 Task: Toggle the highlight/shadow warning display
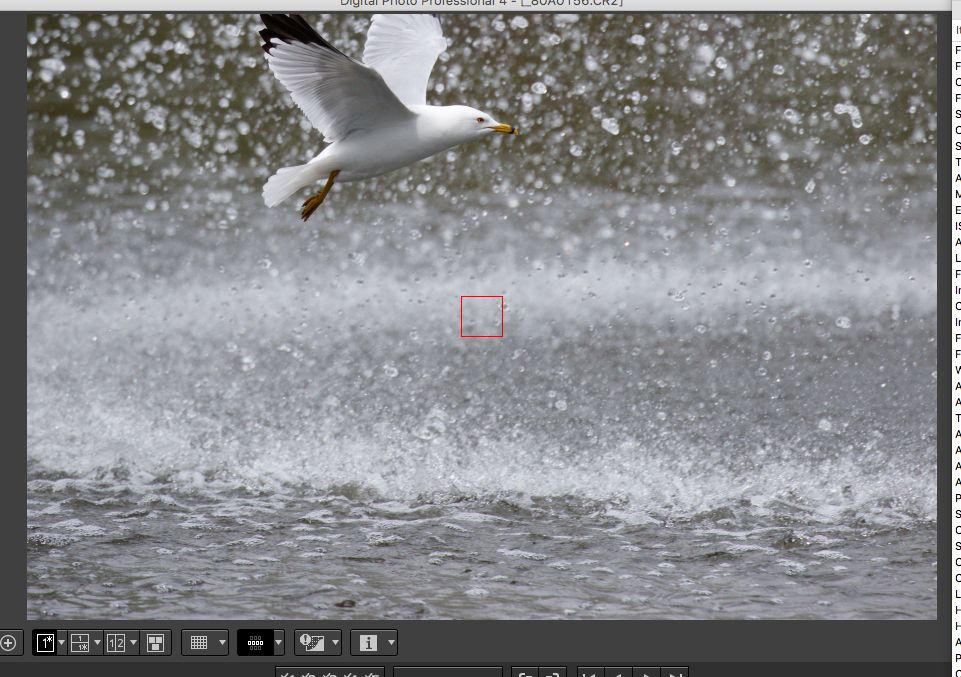point(312,643)
